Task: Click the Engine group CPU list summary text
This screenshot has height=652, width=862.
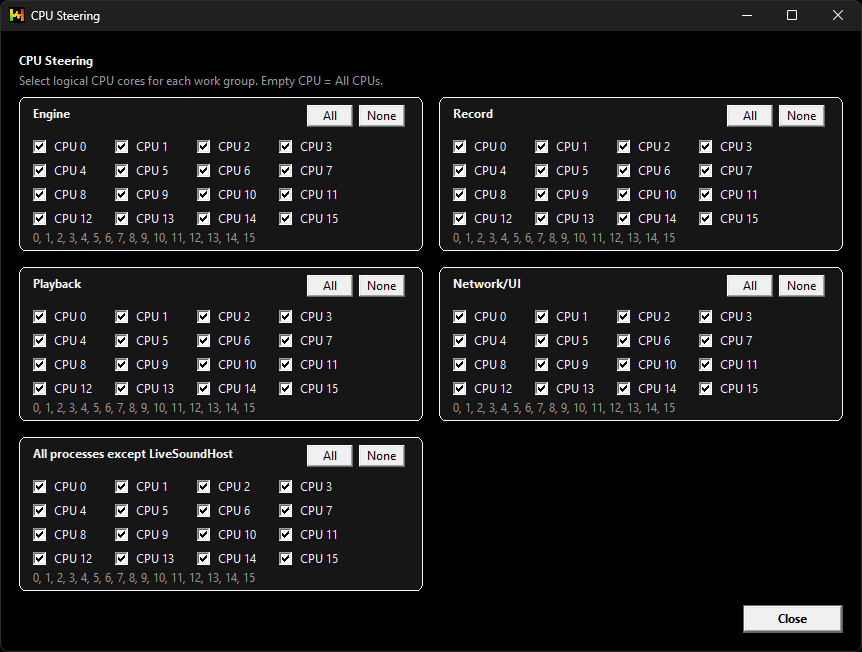Action: (x=144, y=238)
